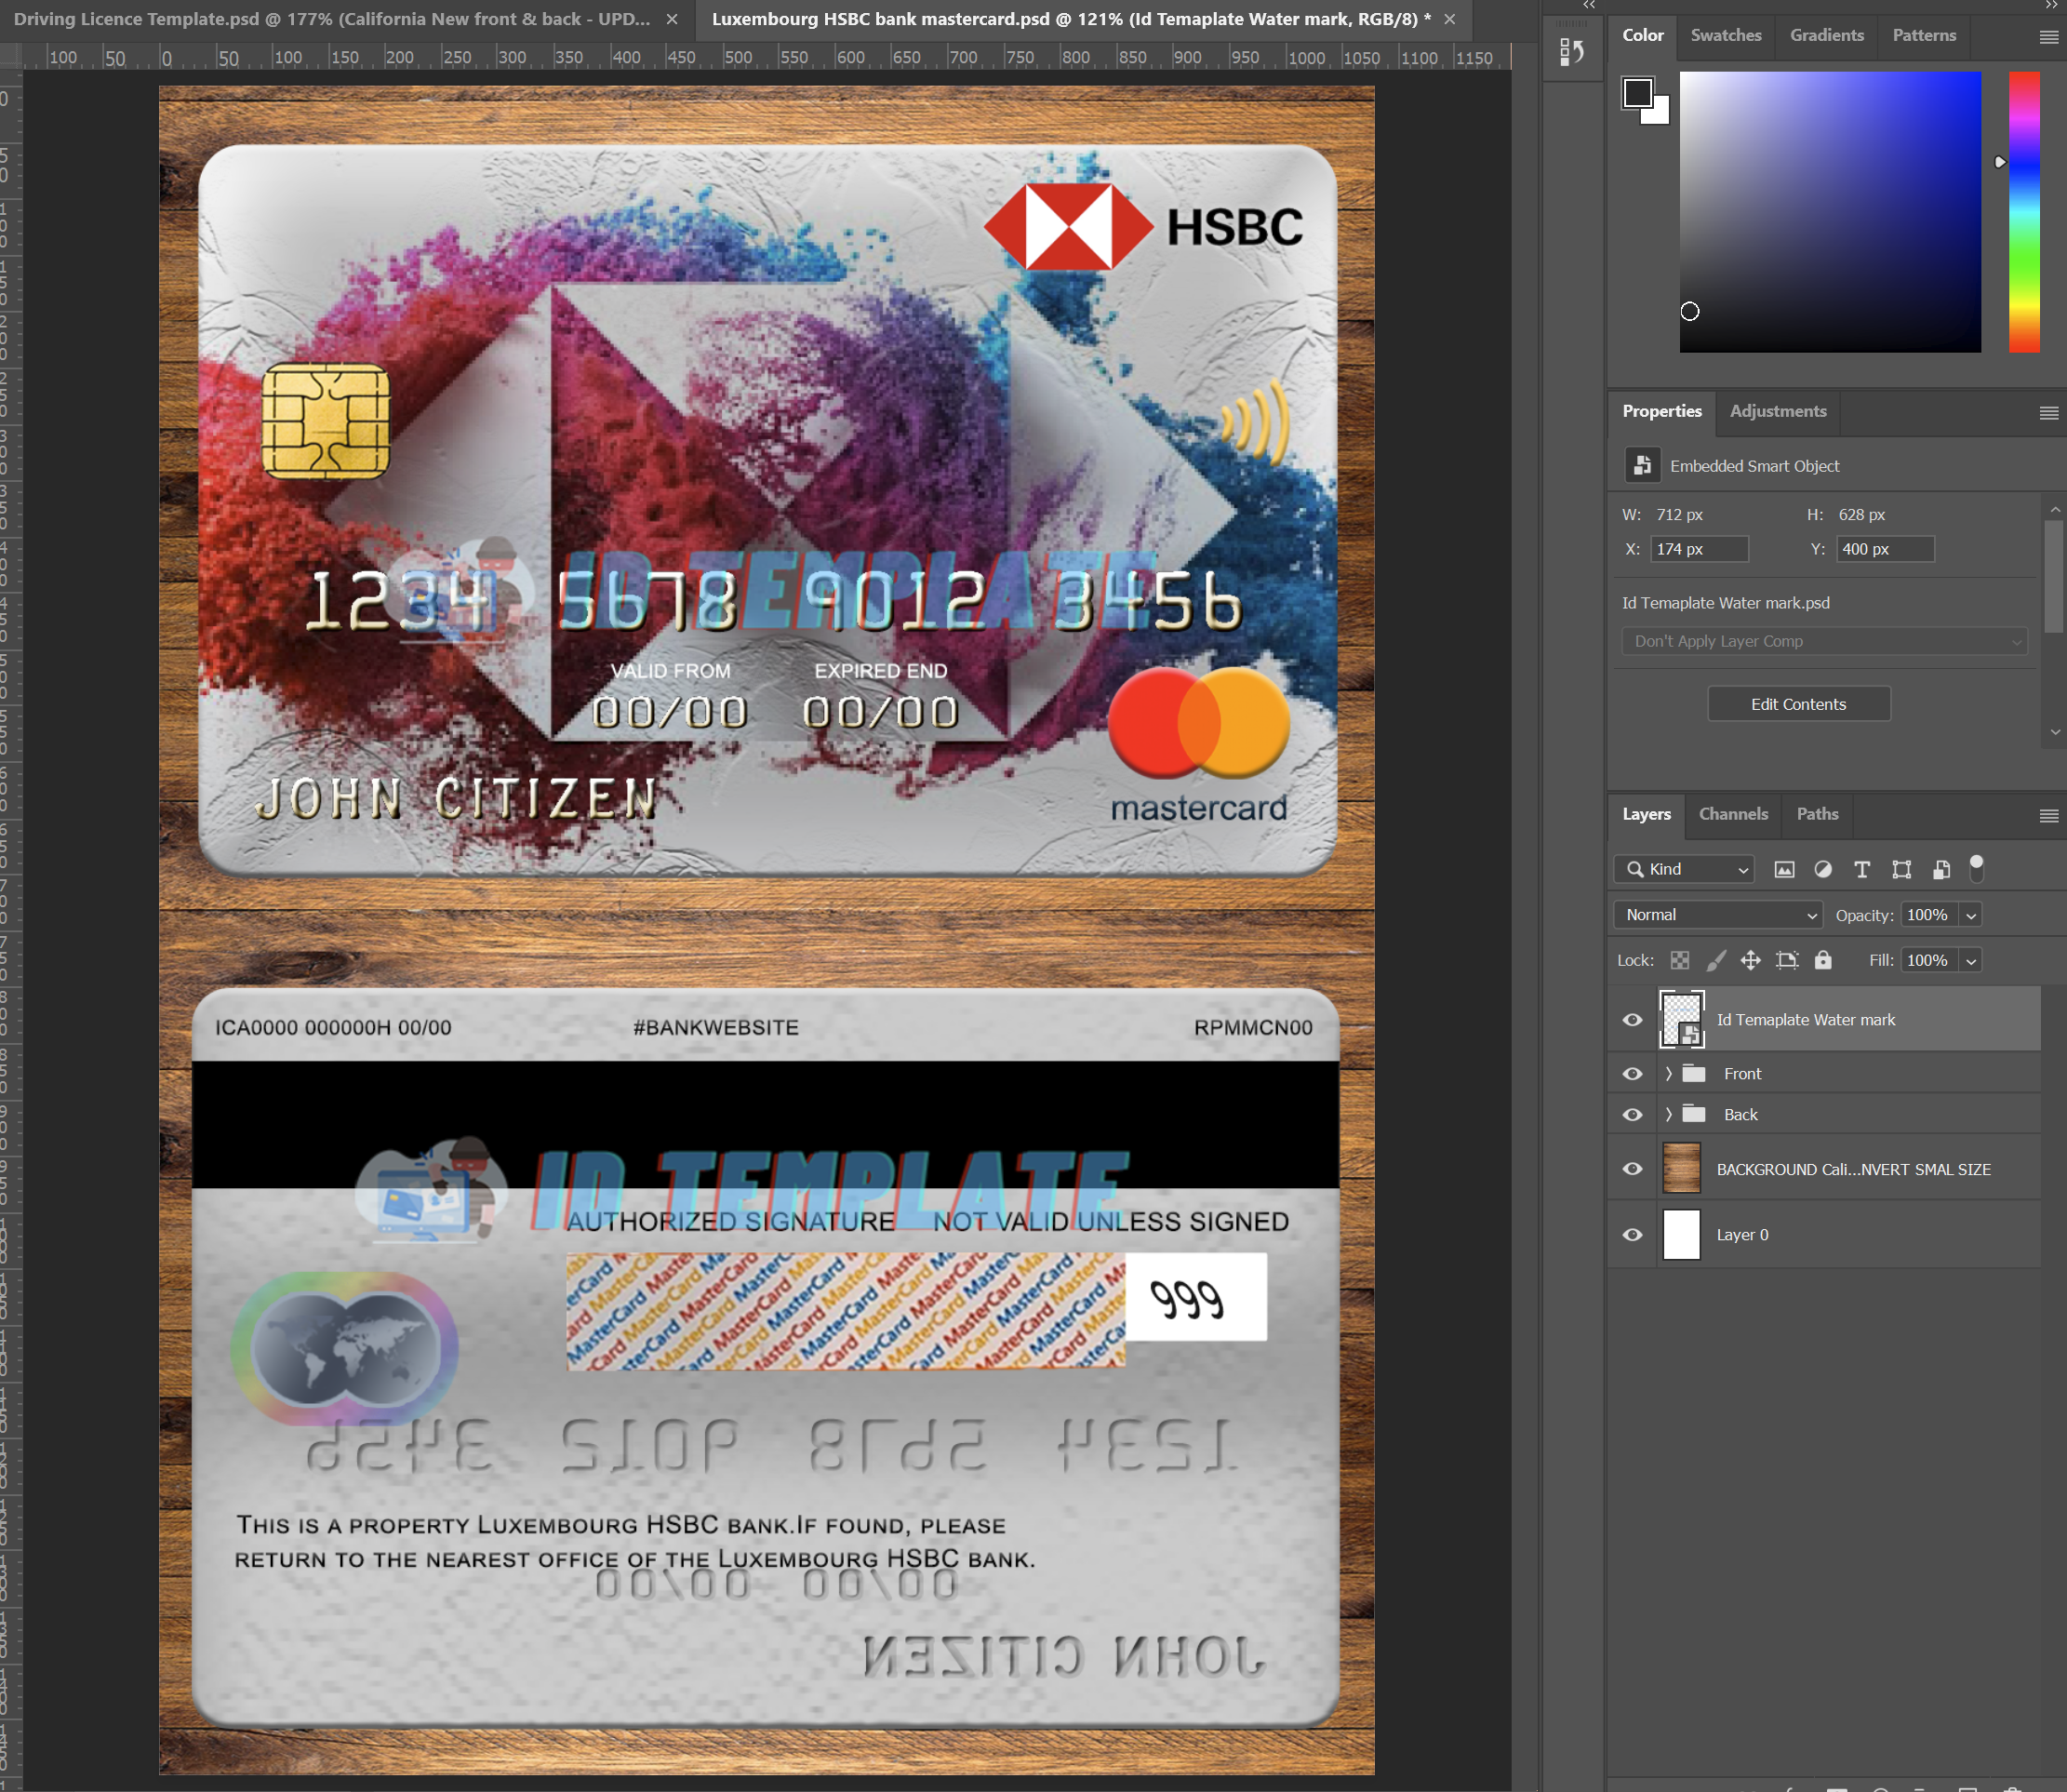Toggle the layer filtering on/off switch
Viewport: 2067px width, 1792px height.
pos(1976,868)
